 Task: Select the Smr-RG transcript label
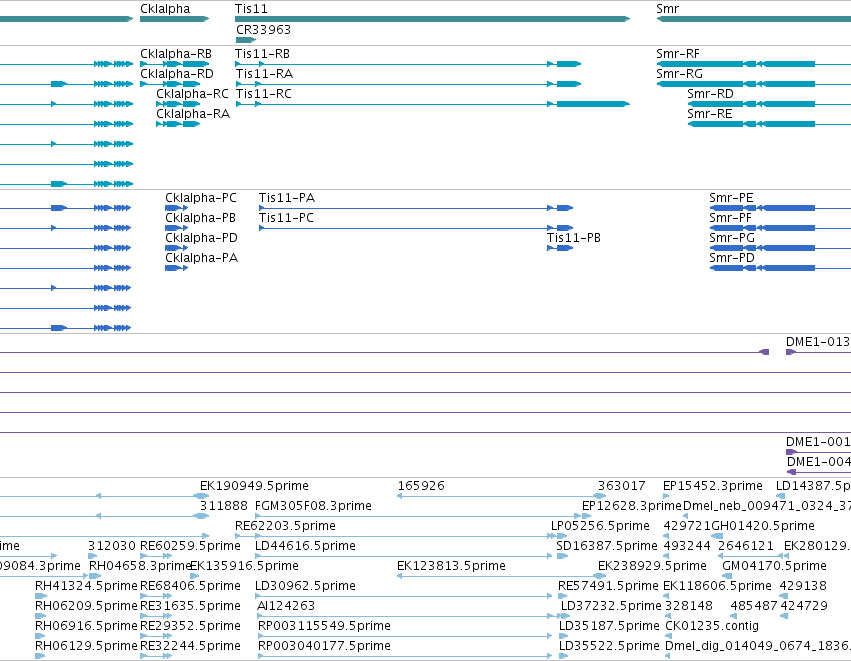(679, 74)
